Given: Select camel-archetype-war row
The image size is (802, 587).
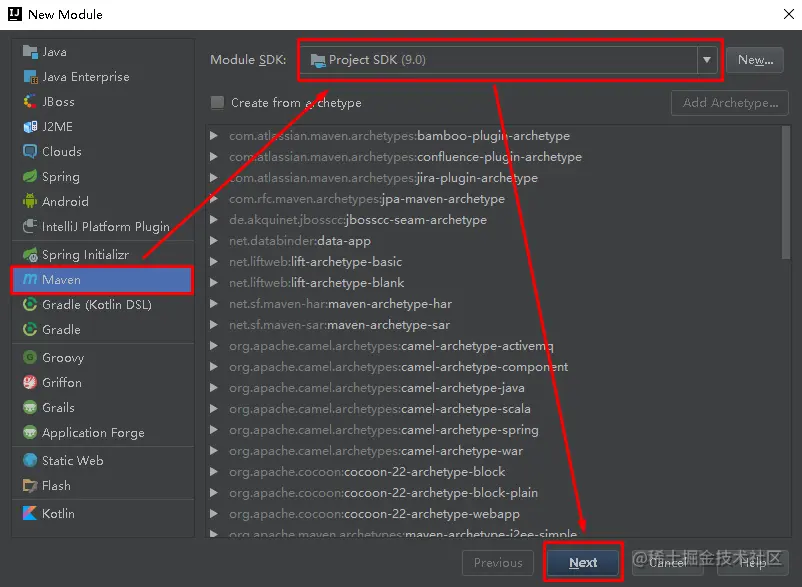Looking at the screenshot, I should (376, 450).
